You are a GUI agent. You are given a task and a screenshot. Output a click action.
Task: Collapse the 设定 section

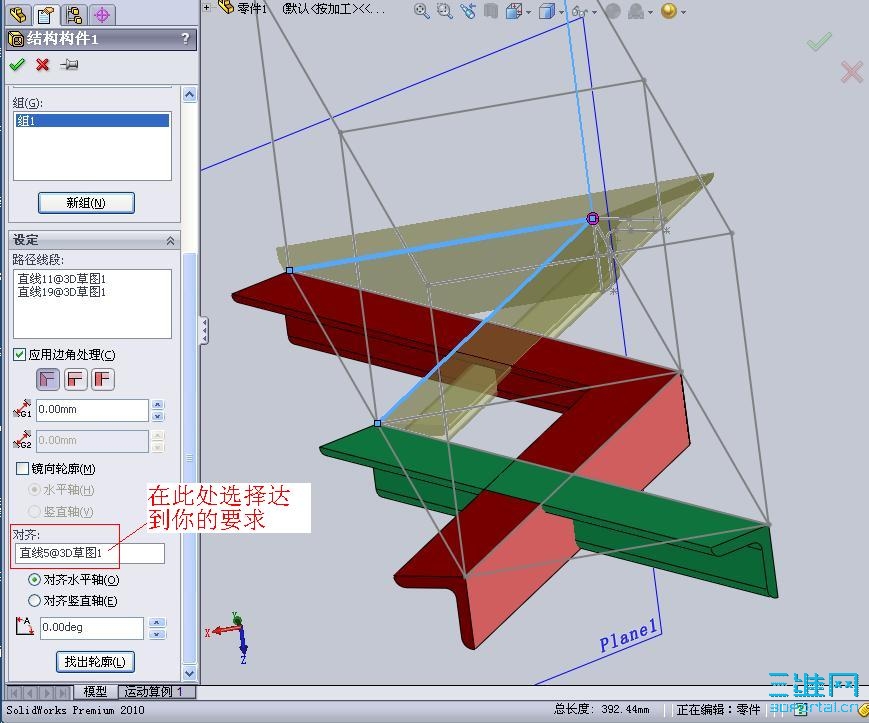coord(170,240)
